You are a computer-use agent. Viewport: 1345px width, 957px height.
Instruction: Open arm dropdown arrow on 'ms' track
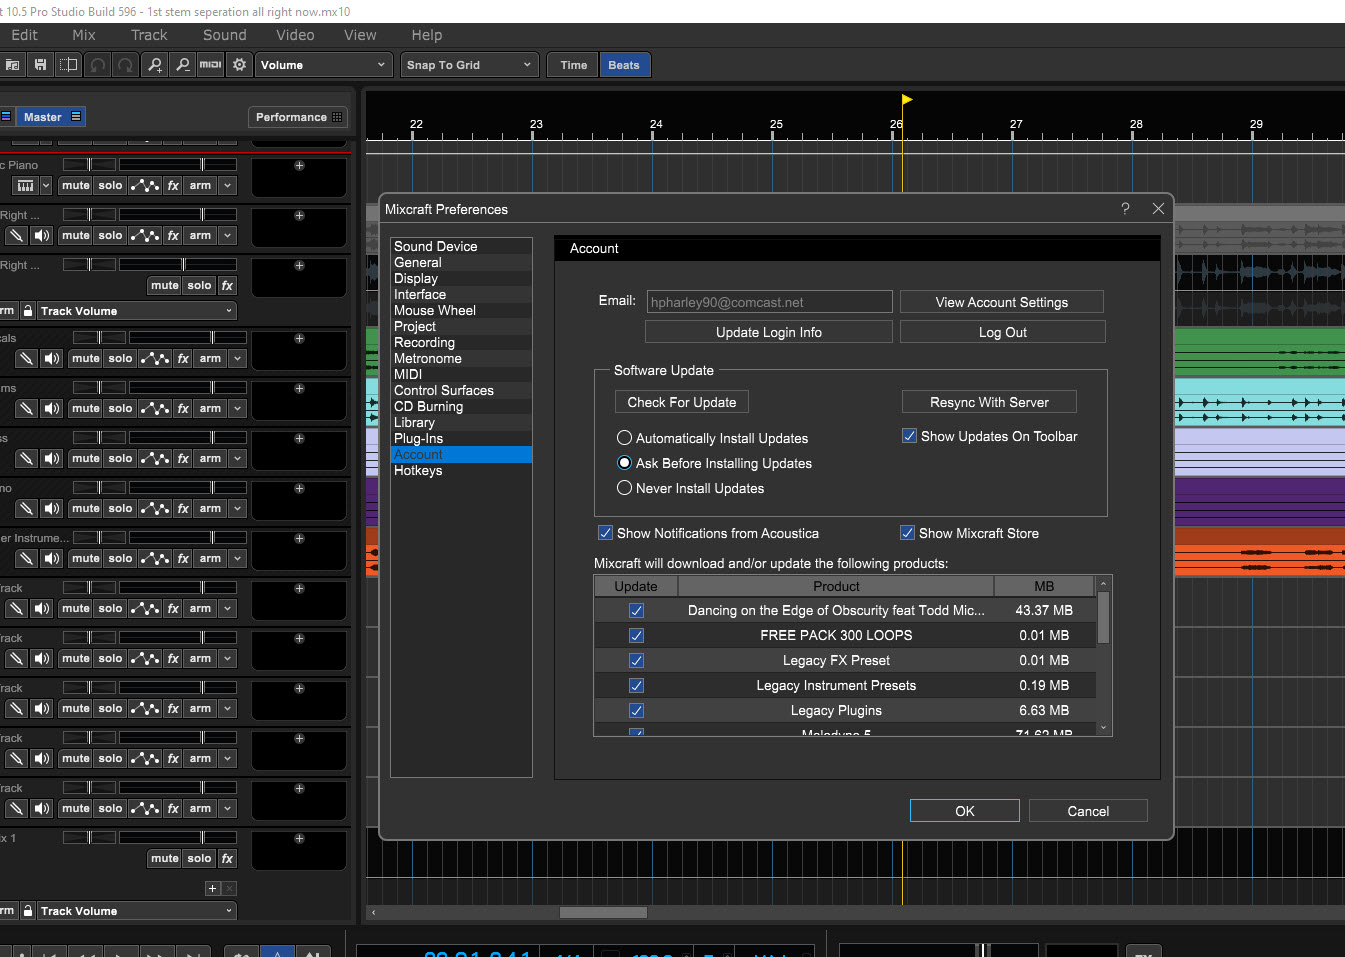(x=238, y=409)
